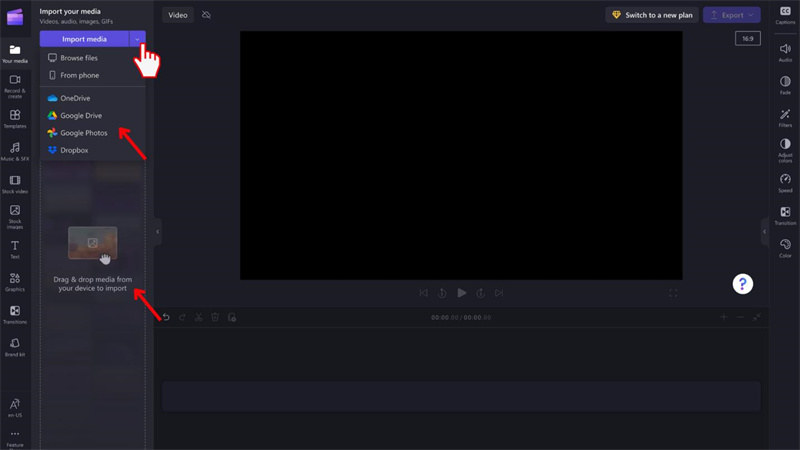Play the video preview

(462, 293)
